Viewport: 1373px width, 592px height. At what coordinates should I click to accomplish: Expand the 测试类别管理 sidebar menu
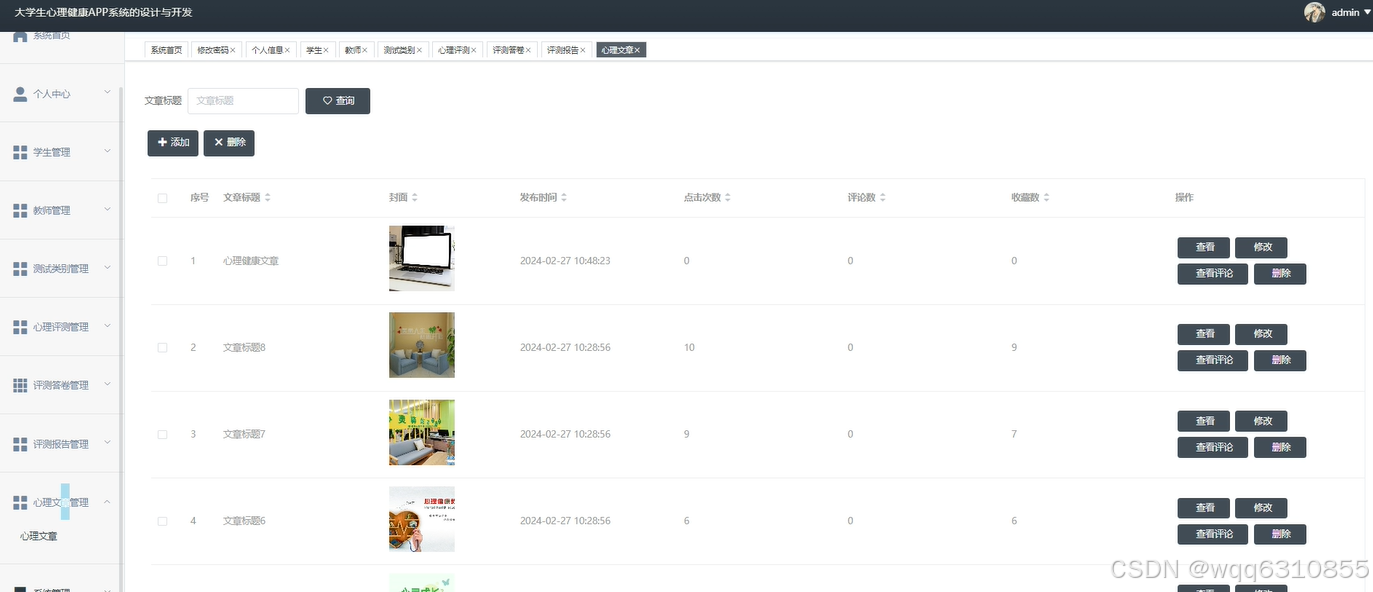(108, 268)
